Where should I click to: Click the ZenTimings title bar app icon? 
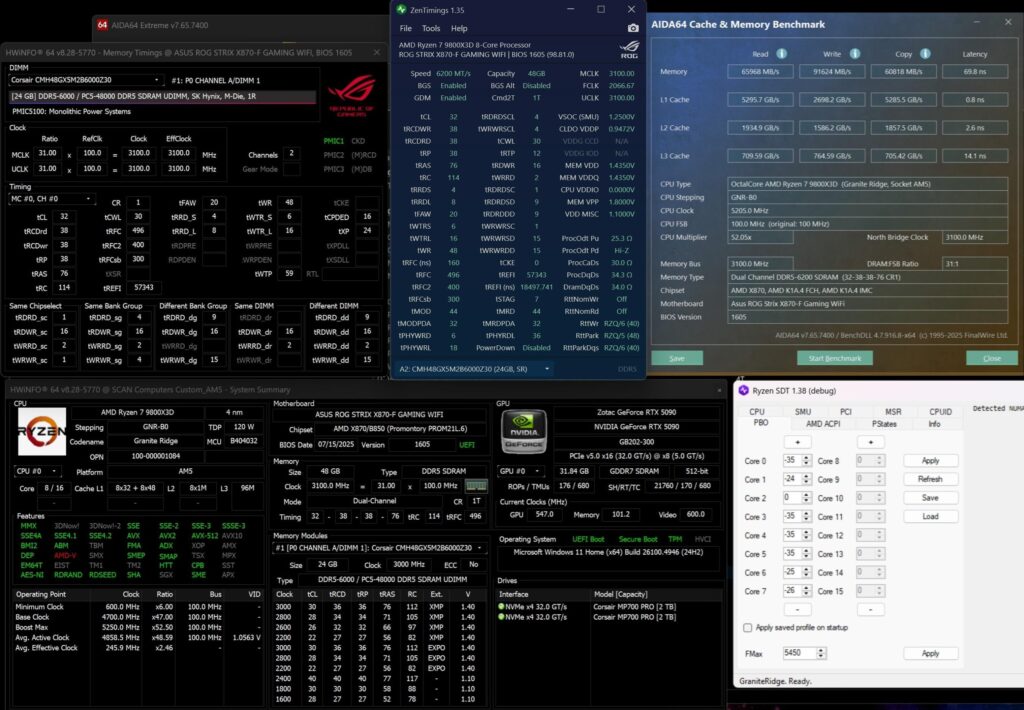coord(401,10)
